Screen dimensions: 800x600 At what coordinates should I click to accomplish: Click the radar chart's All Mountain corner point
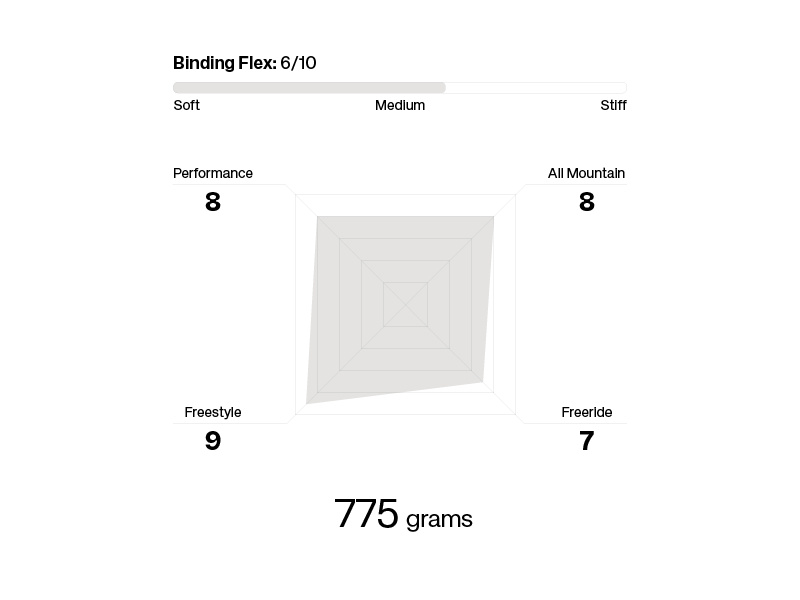pyautogui.click(x=493, y=217)
